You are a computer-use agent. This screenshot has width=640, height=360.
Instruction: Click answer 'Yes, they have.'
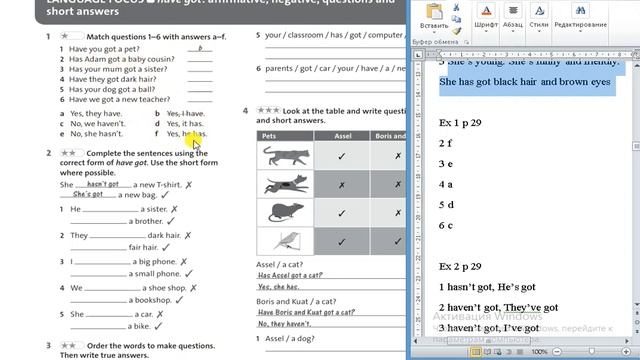(x=96, y=113)
